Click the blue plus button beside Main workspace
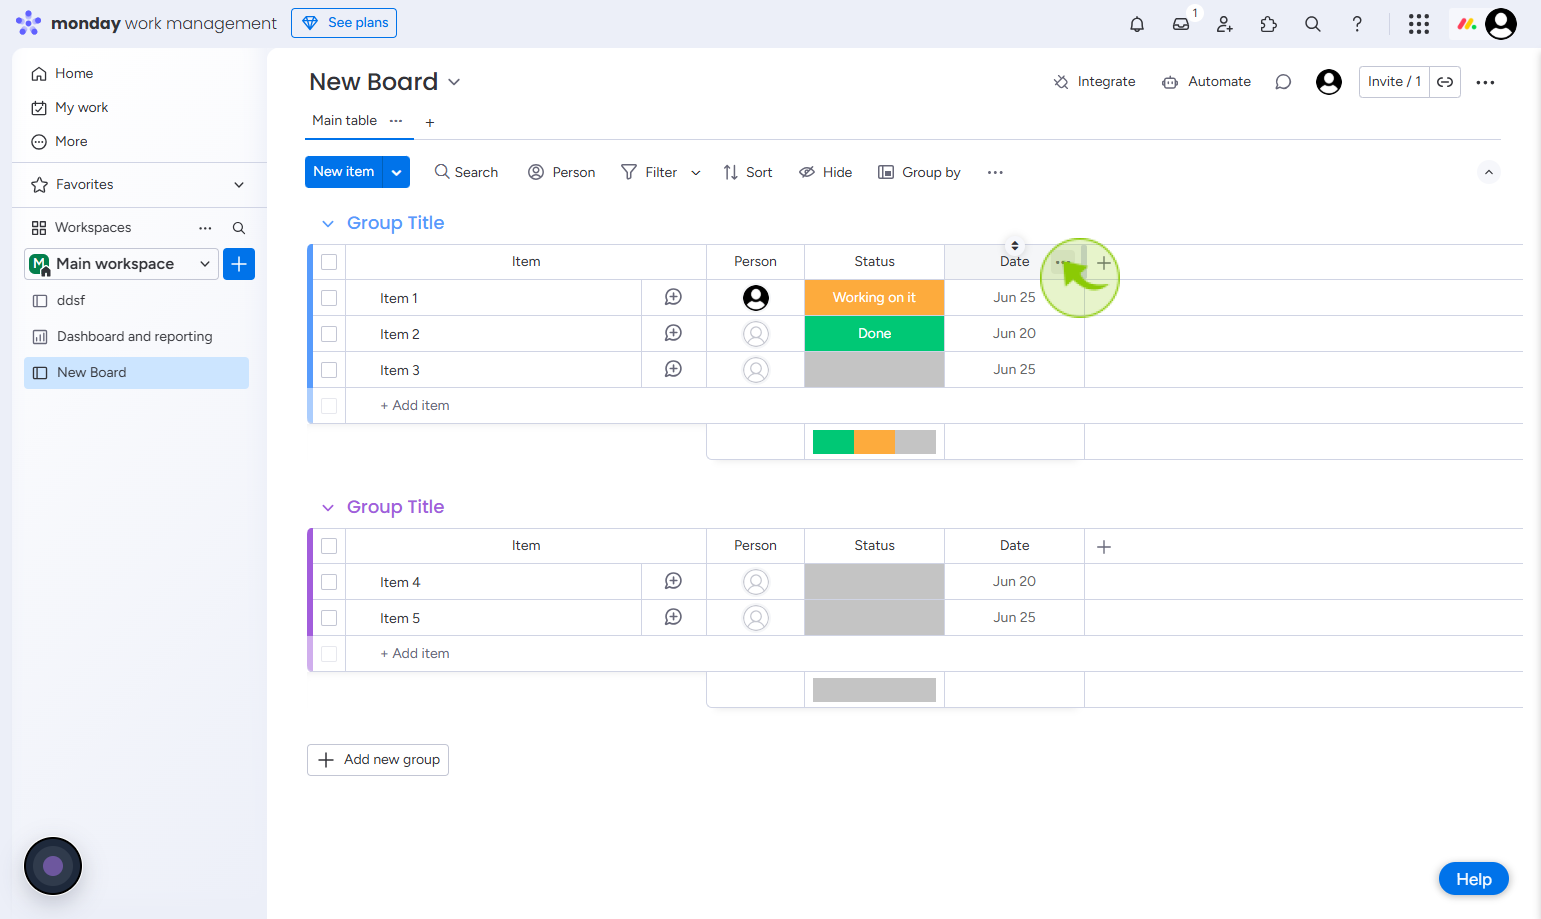The height and width of the screenshot is (919, 1541). point(239,264)
